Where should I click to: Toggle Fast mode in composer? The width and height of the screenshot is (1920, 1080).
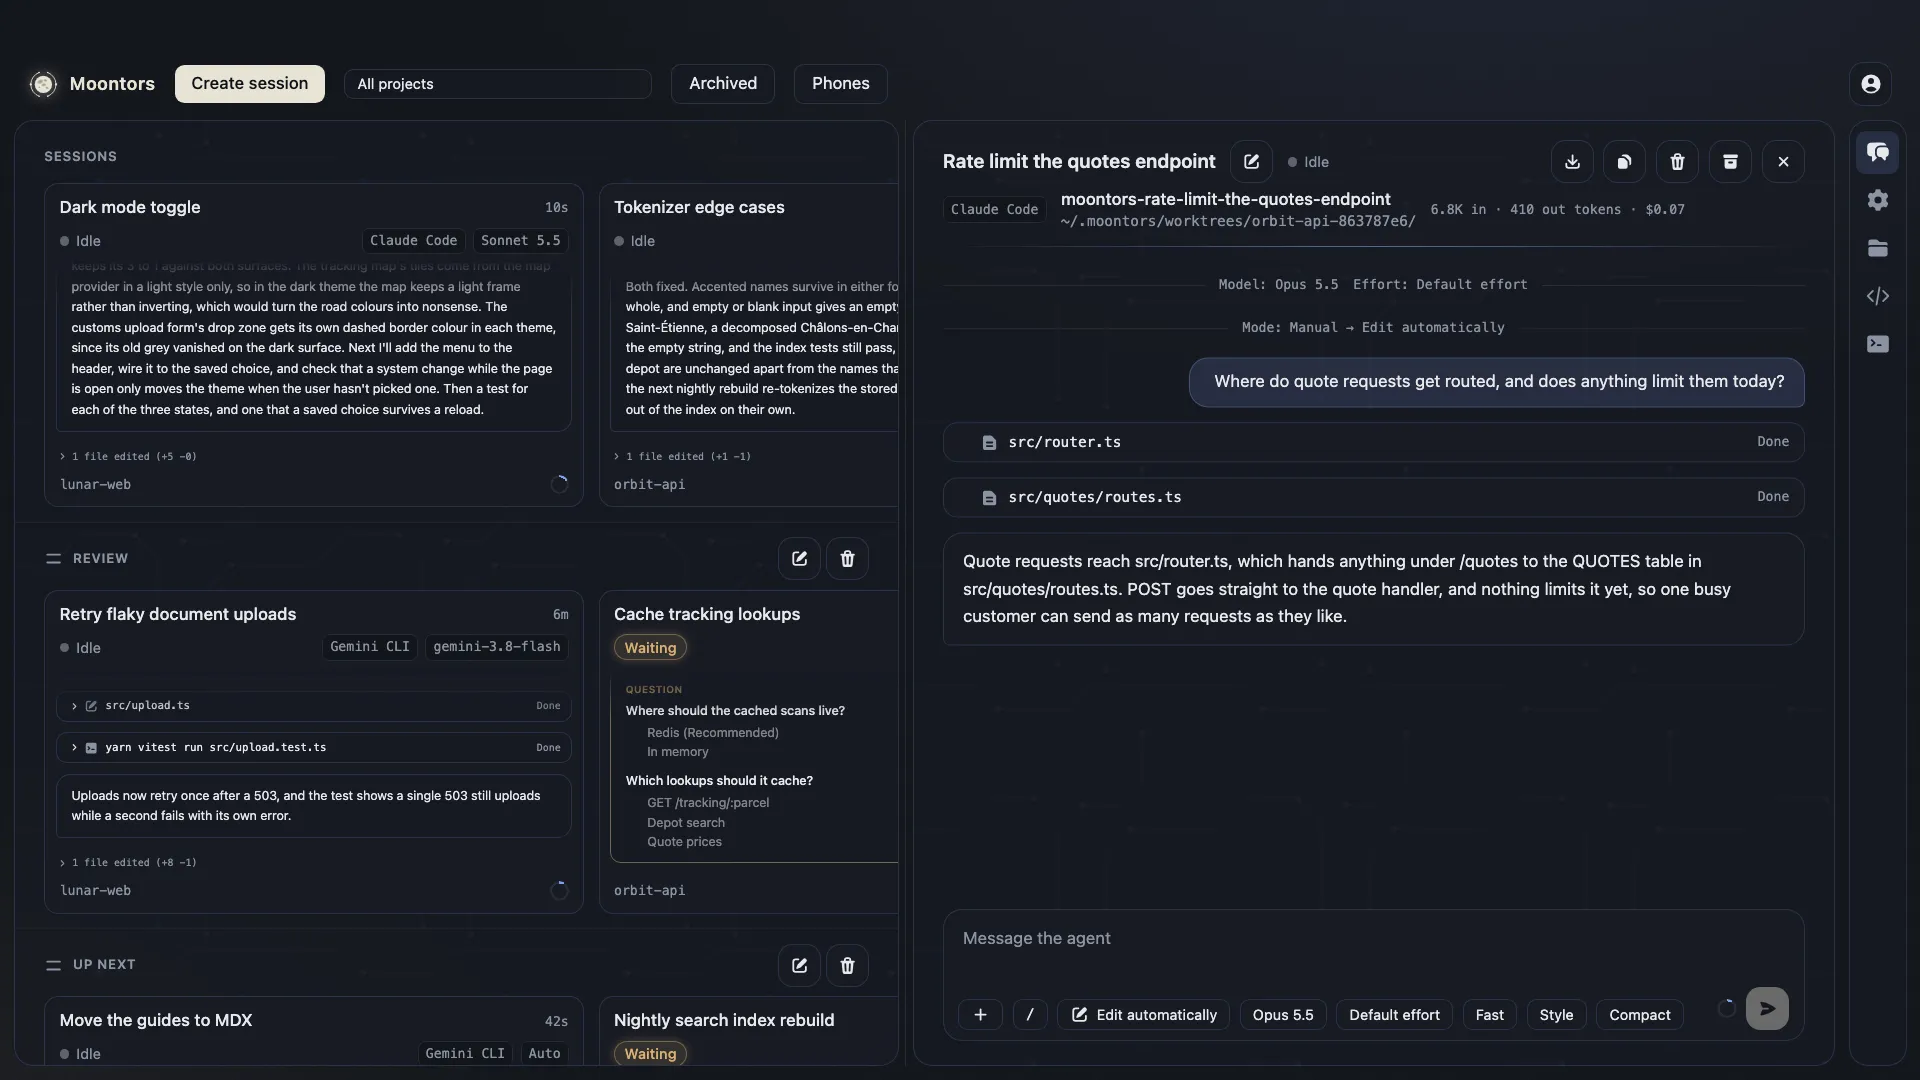[1489, 1015]
